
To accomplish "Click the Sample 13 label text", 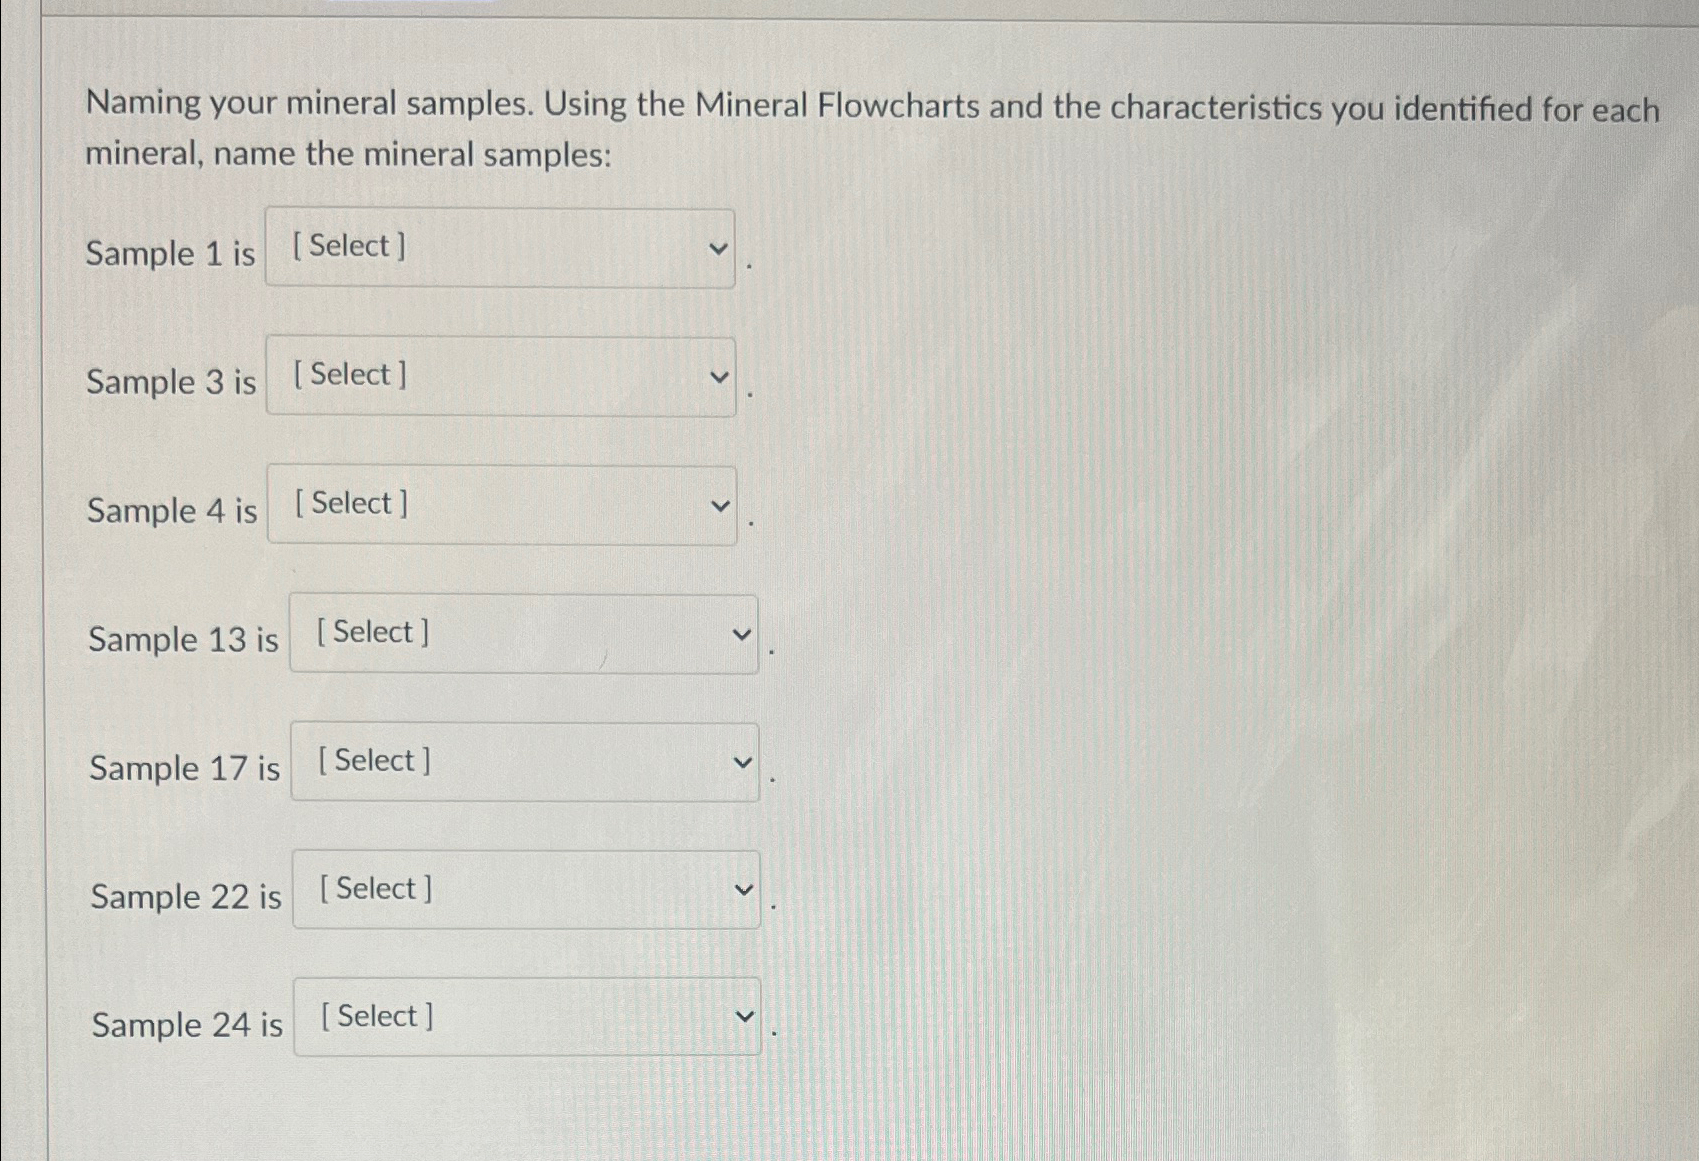I will (182, 641).
